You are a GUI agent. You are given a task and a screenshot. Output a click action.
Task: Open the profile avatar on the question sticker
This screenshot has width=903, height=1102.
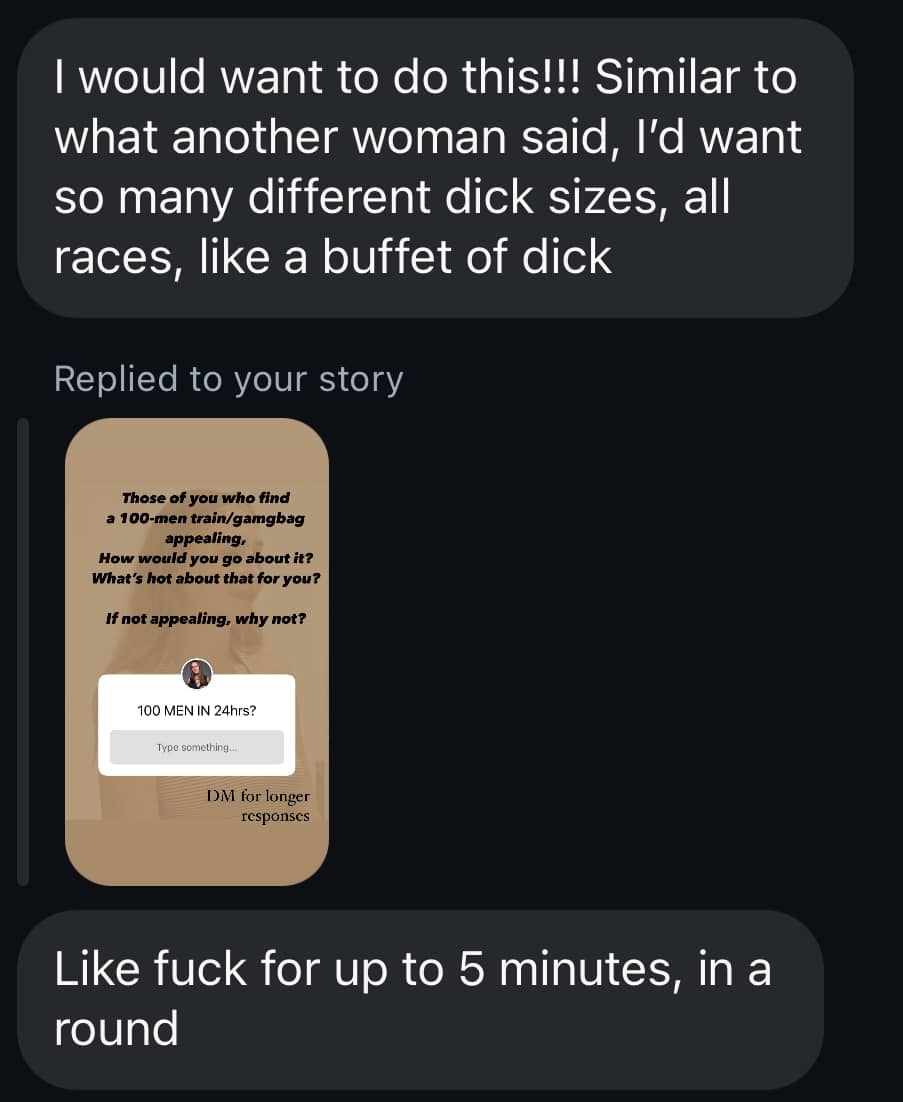pos(197,674)
